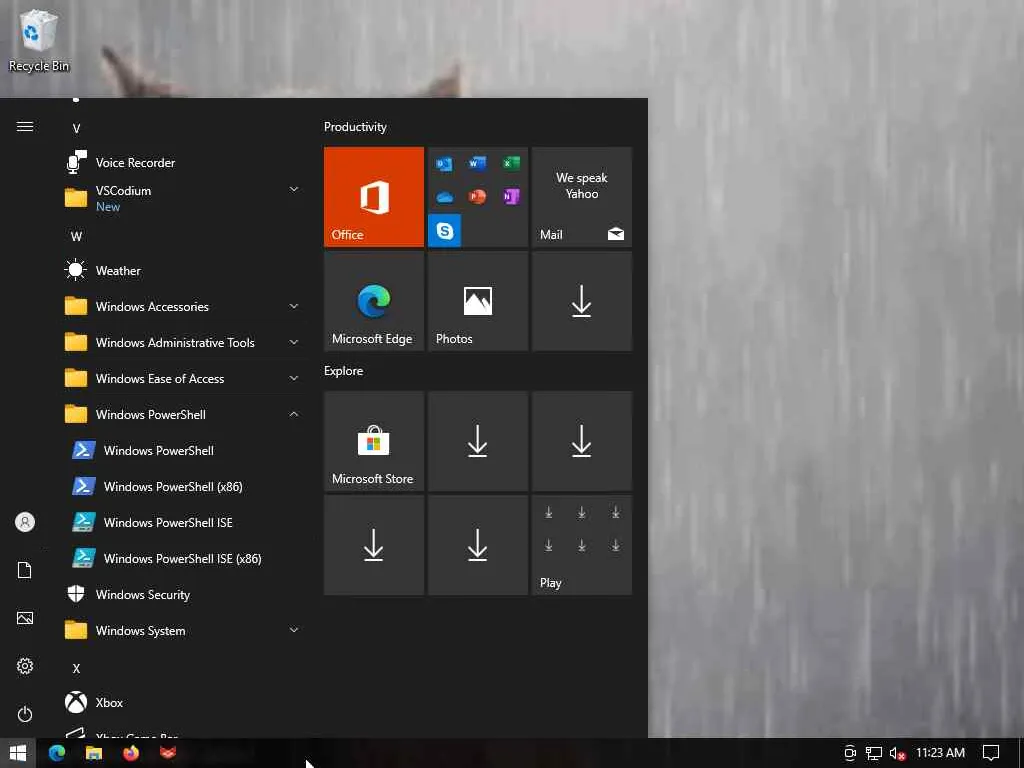Click the Meet Now tray icon

[x=850, y=754]
